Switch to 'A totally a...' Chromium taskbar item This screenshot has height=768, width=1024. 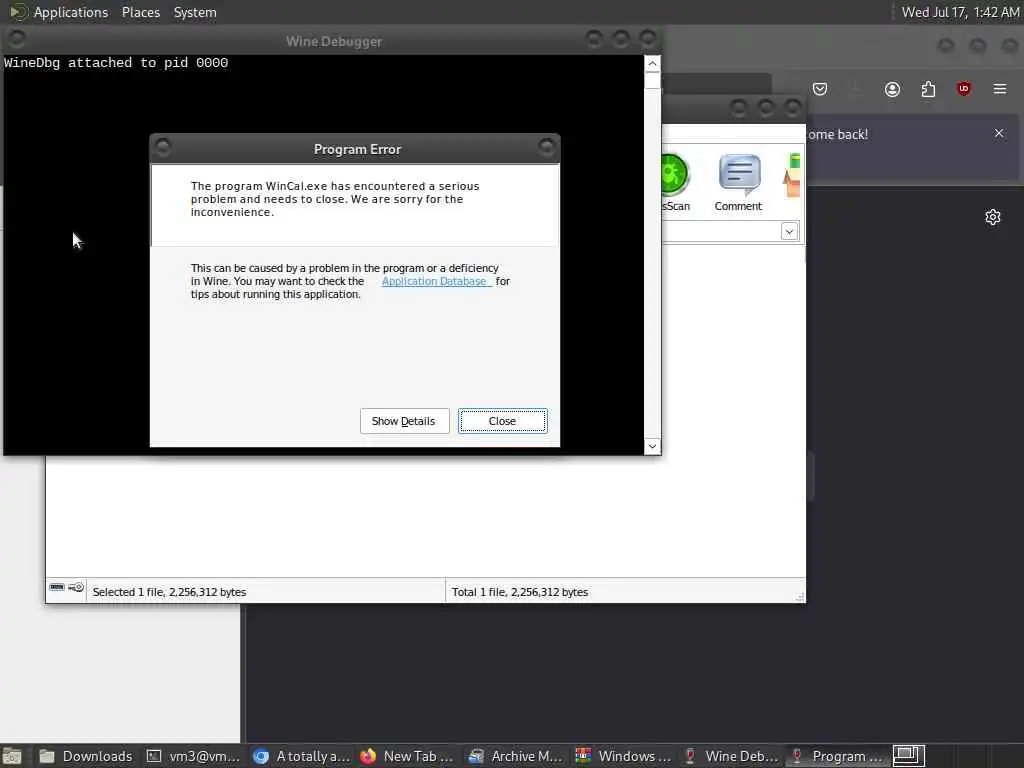302,756
